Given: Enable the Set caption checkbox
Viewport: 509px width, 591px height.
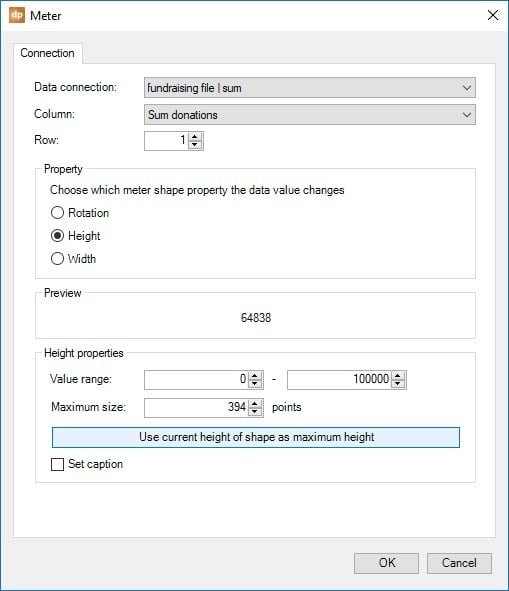Looking at the screenshot, I should [57, 464].
